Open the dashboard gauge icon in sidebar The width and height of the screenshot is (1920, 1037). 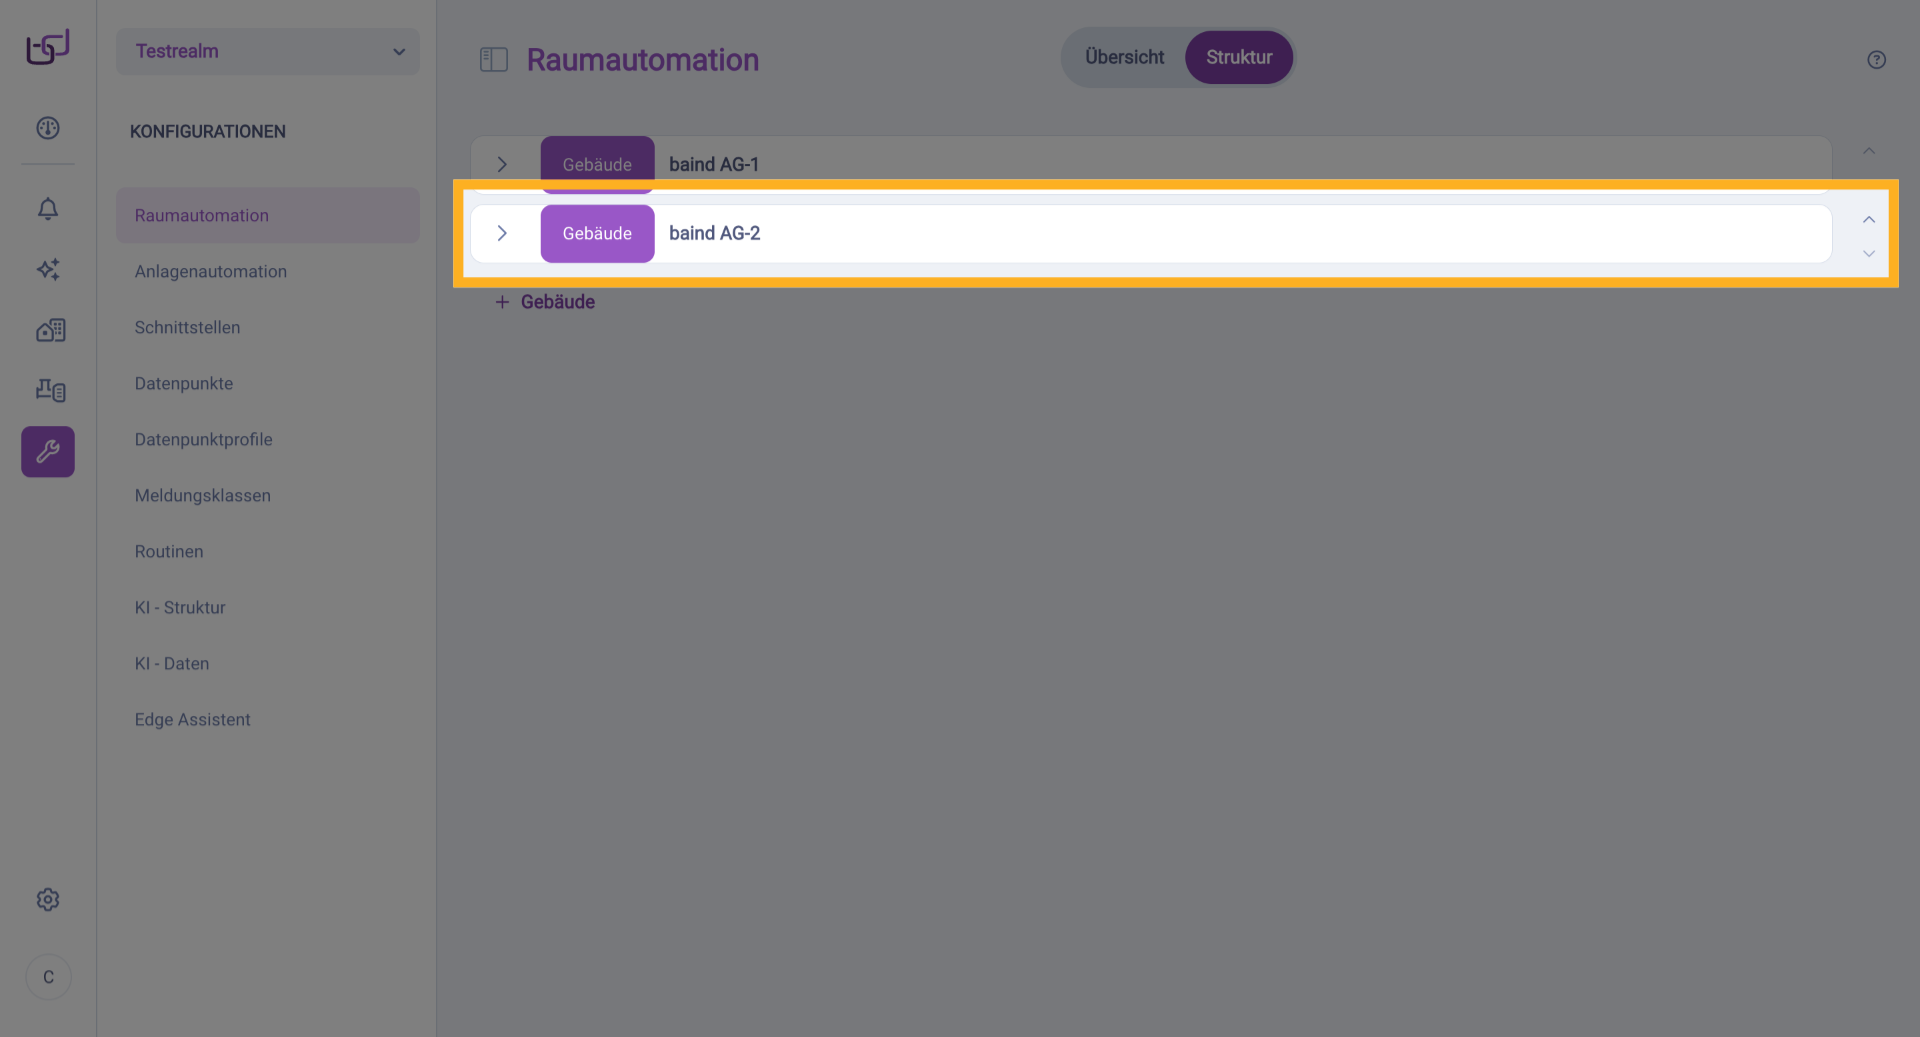(x=48, y=128)
